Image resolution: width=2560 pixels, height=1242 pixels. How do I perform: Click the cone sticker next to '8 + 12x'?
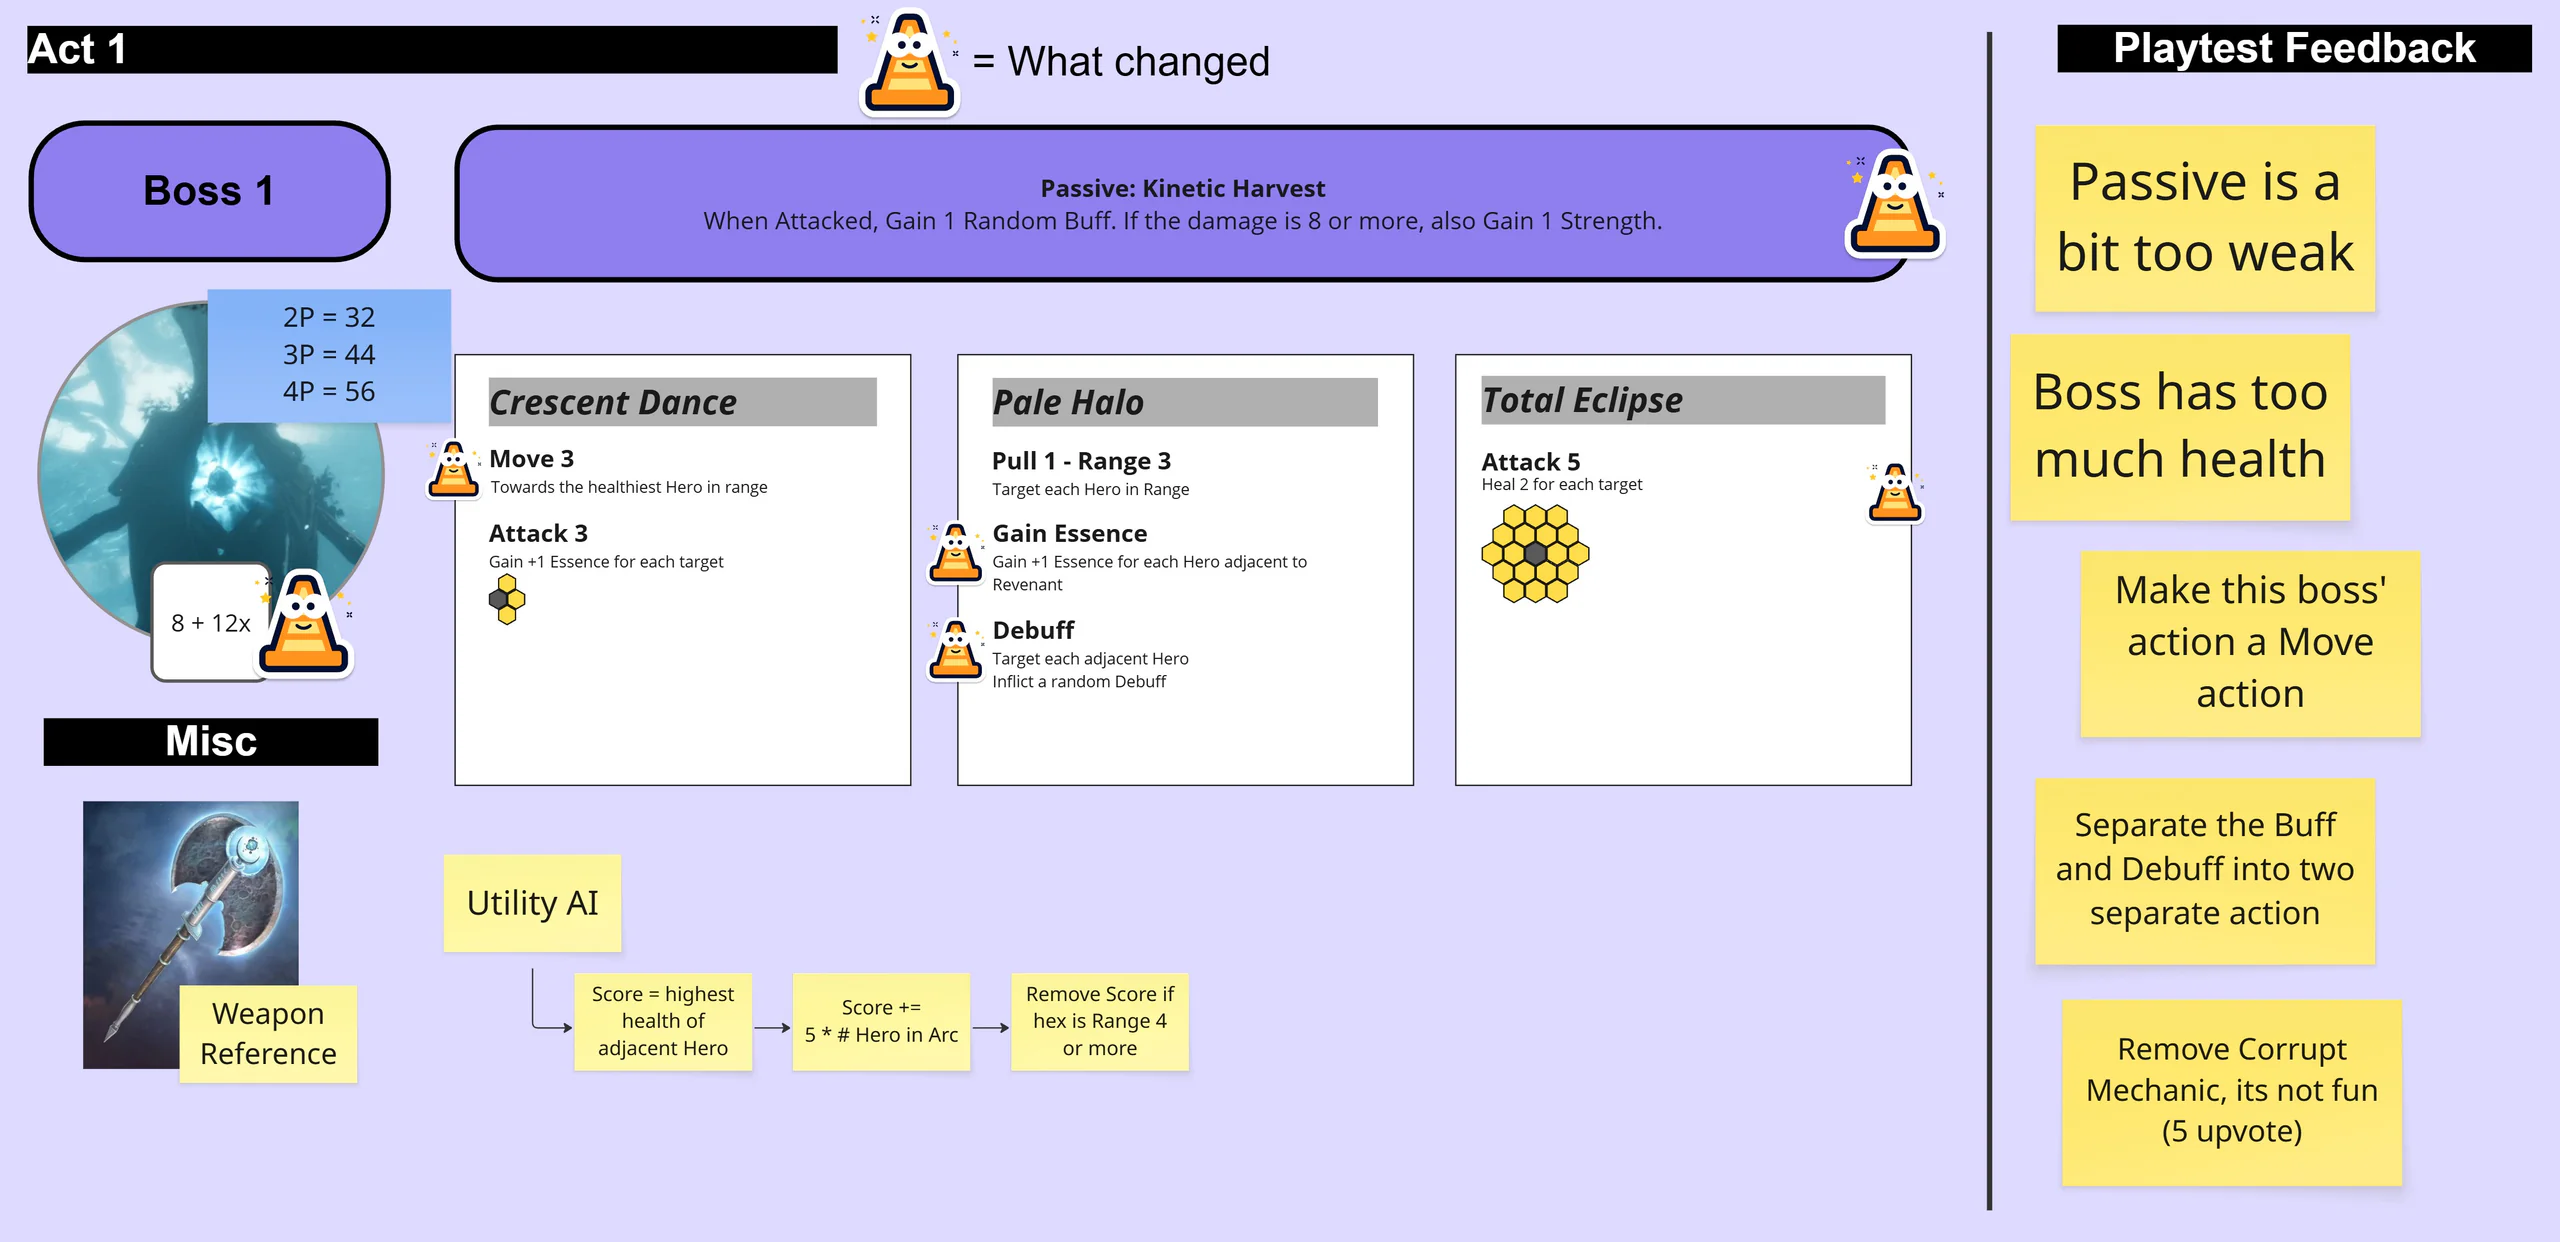point(305,623)
